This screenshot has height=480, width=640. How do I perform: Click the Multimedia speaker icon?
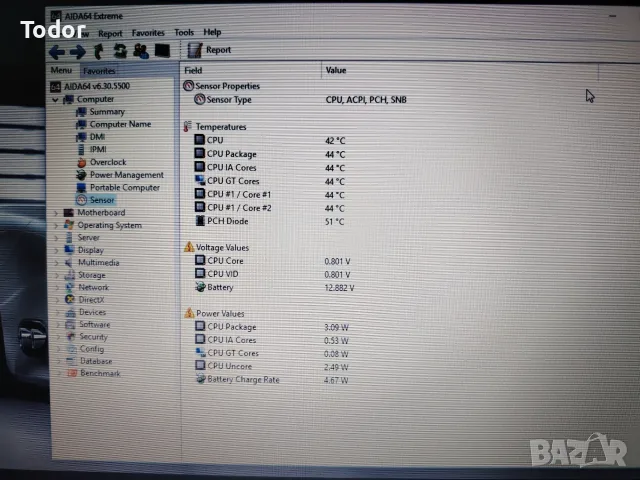point(69,262)
